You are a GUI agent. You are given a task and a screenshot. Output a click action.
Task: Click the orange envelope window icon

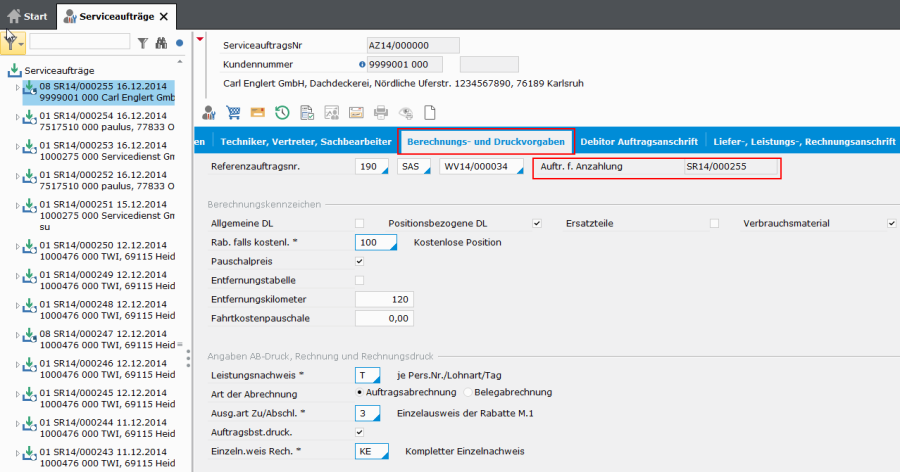[x=356, y=113]
